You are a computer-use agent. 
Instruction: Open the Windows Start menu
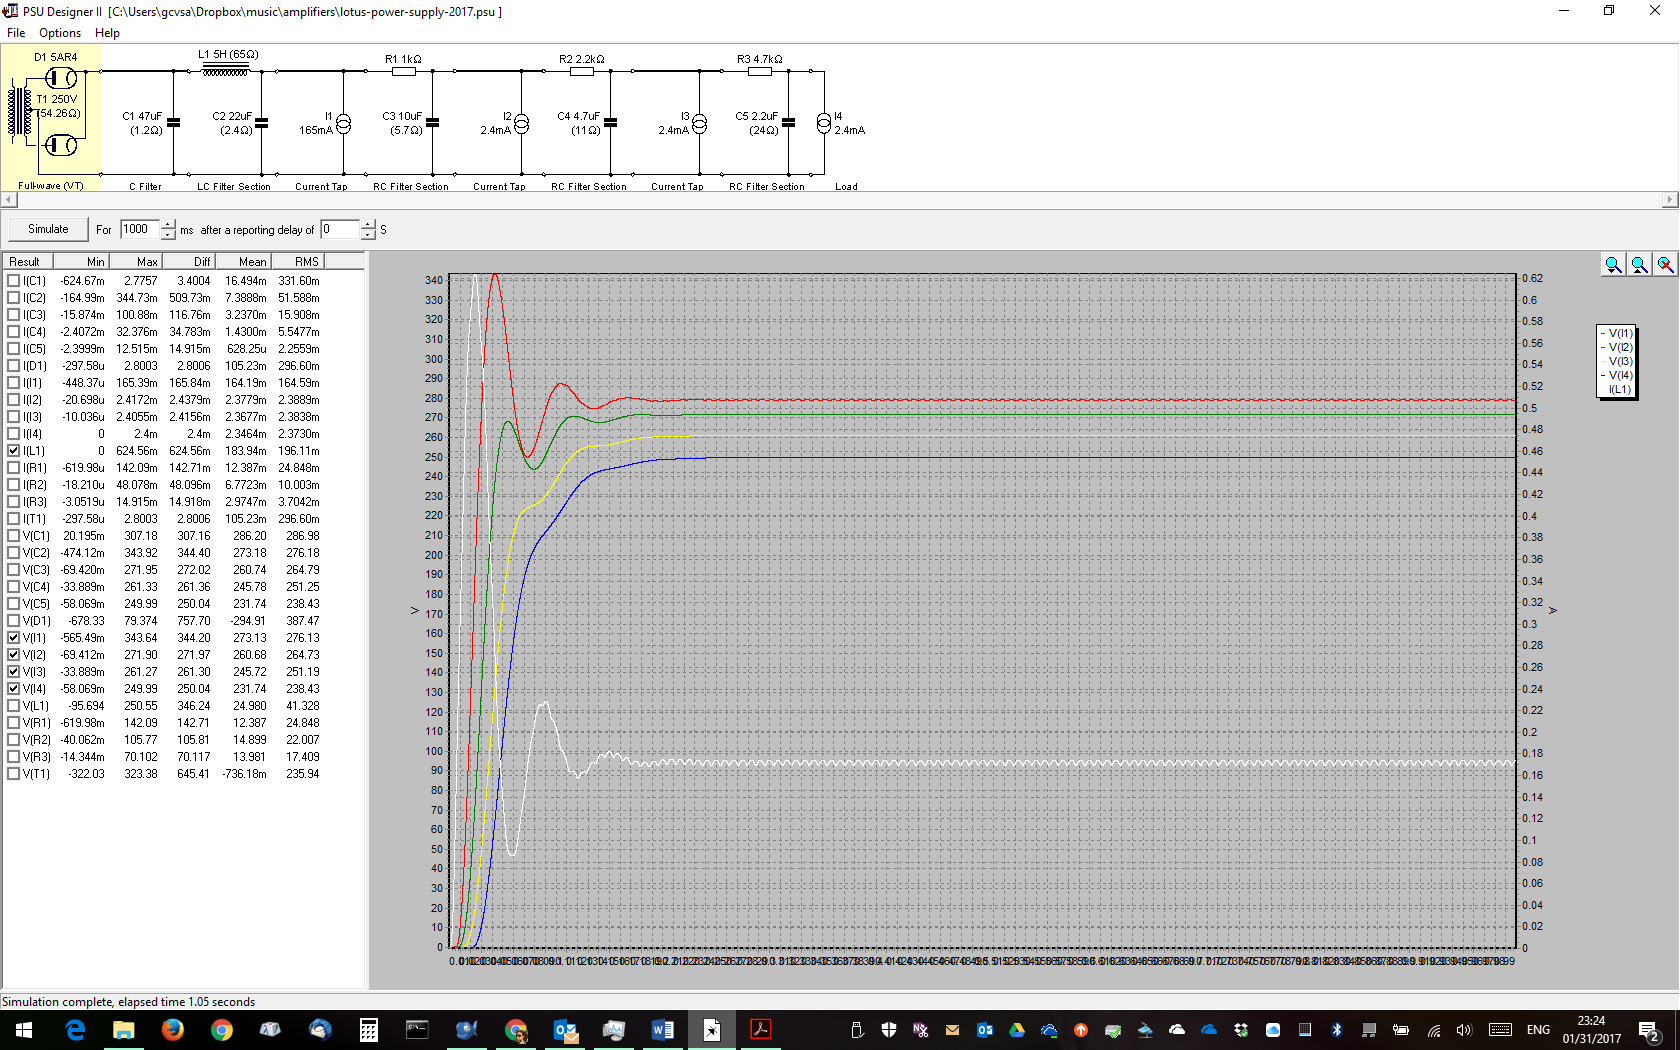click(x=24, y=1029)
